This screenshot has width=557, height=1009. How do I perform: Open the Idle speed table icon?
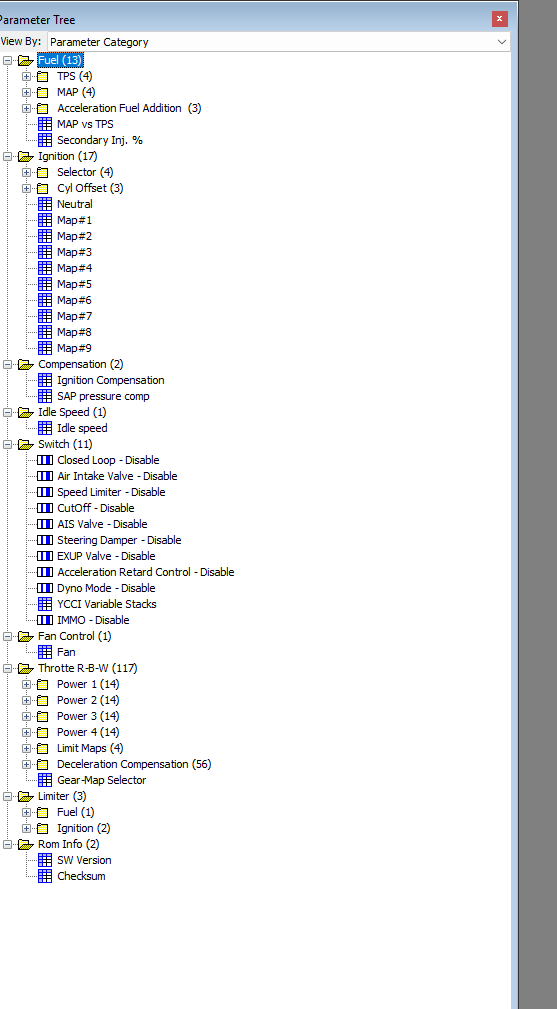click(x=45, y=428)
